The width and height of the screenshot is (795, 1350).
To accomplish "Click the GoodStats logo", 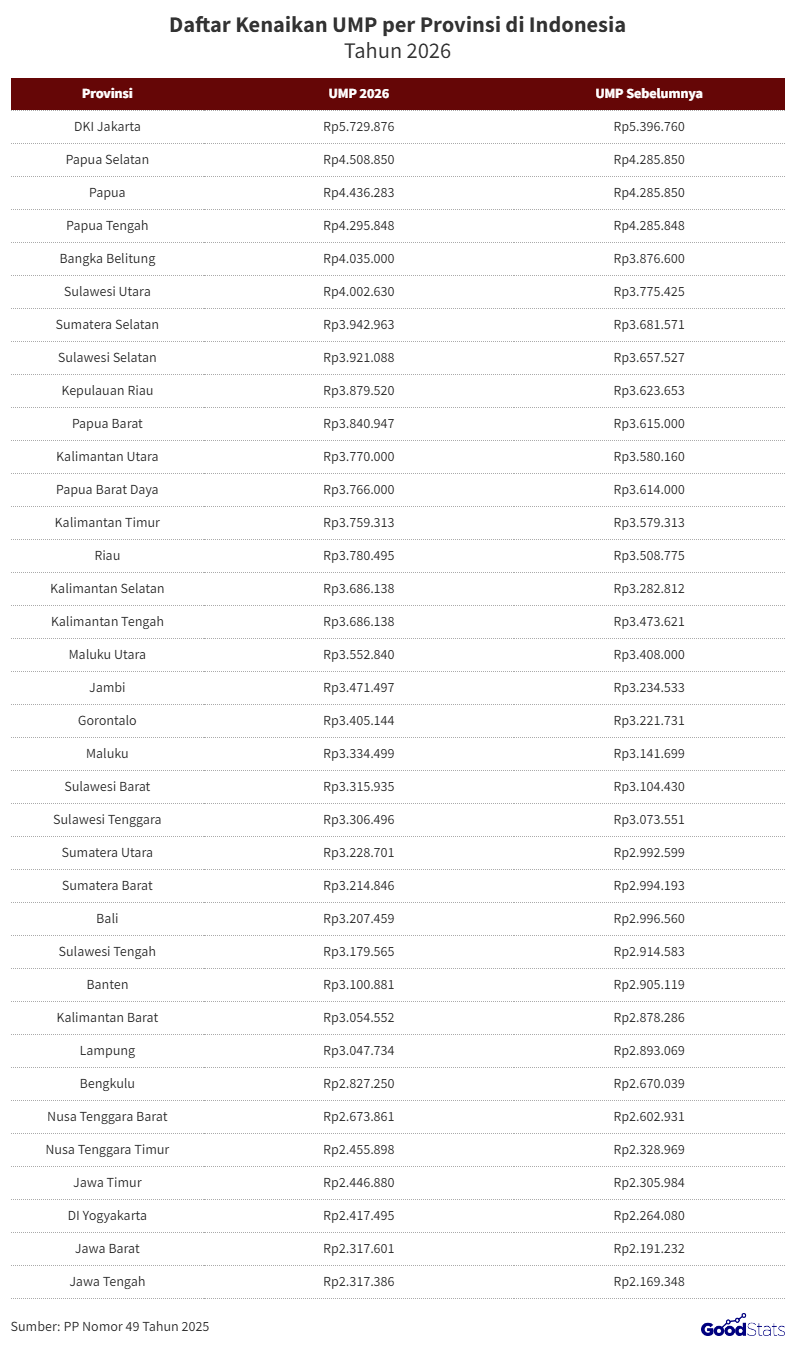I will pos(742,1326).
